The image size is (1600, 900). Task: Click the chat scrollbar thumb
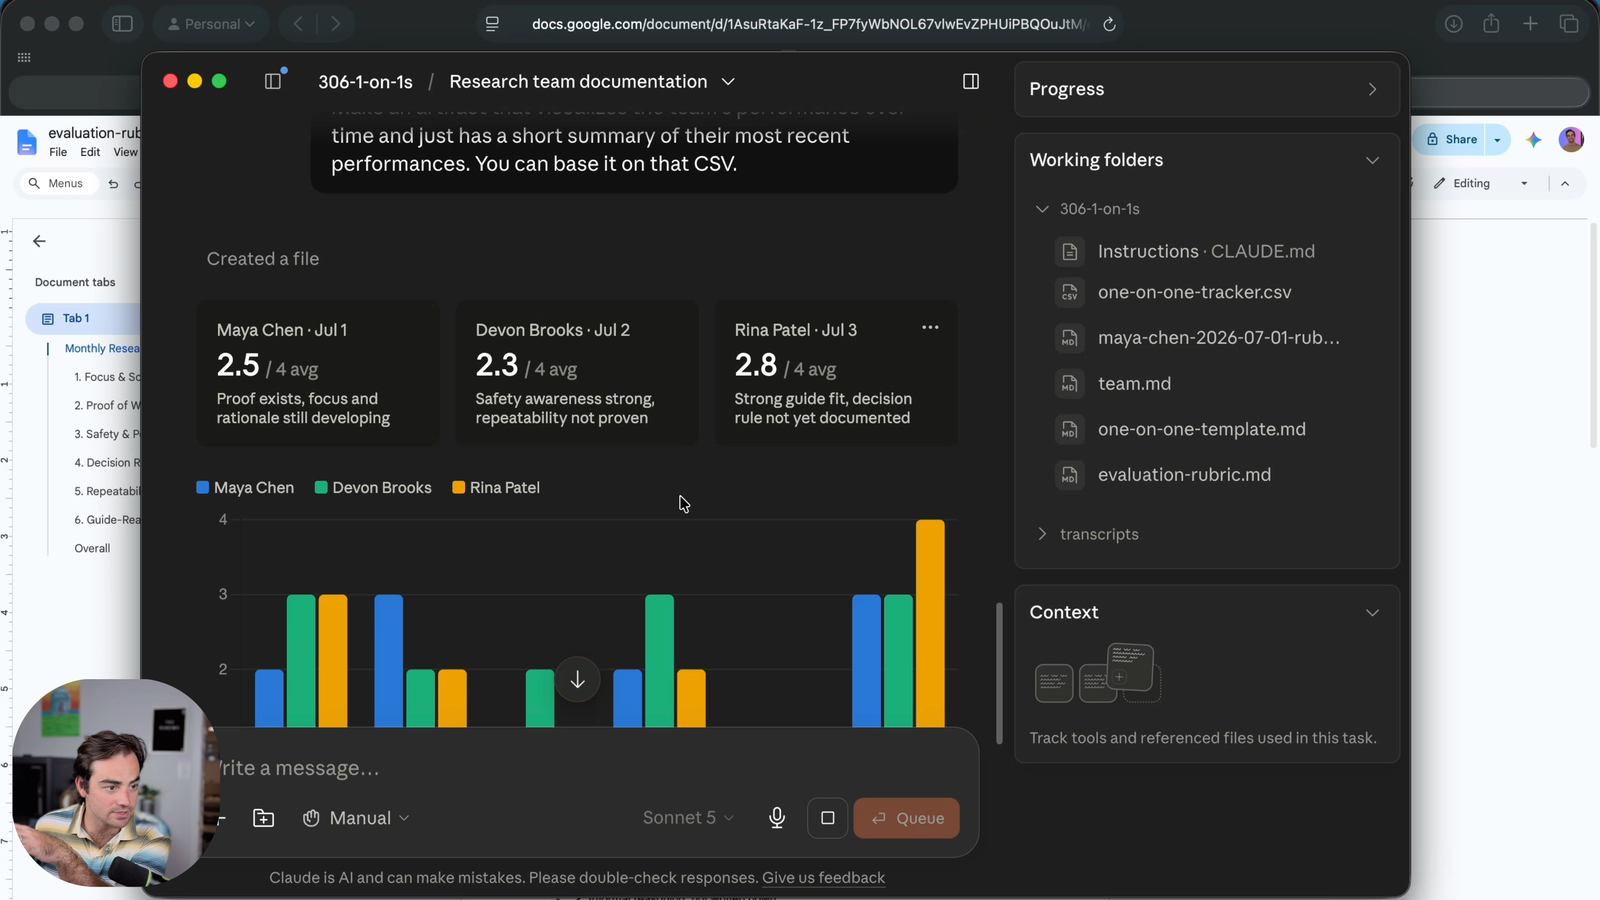click(x=999, y=673)
